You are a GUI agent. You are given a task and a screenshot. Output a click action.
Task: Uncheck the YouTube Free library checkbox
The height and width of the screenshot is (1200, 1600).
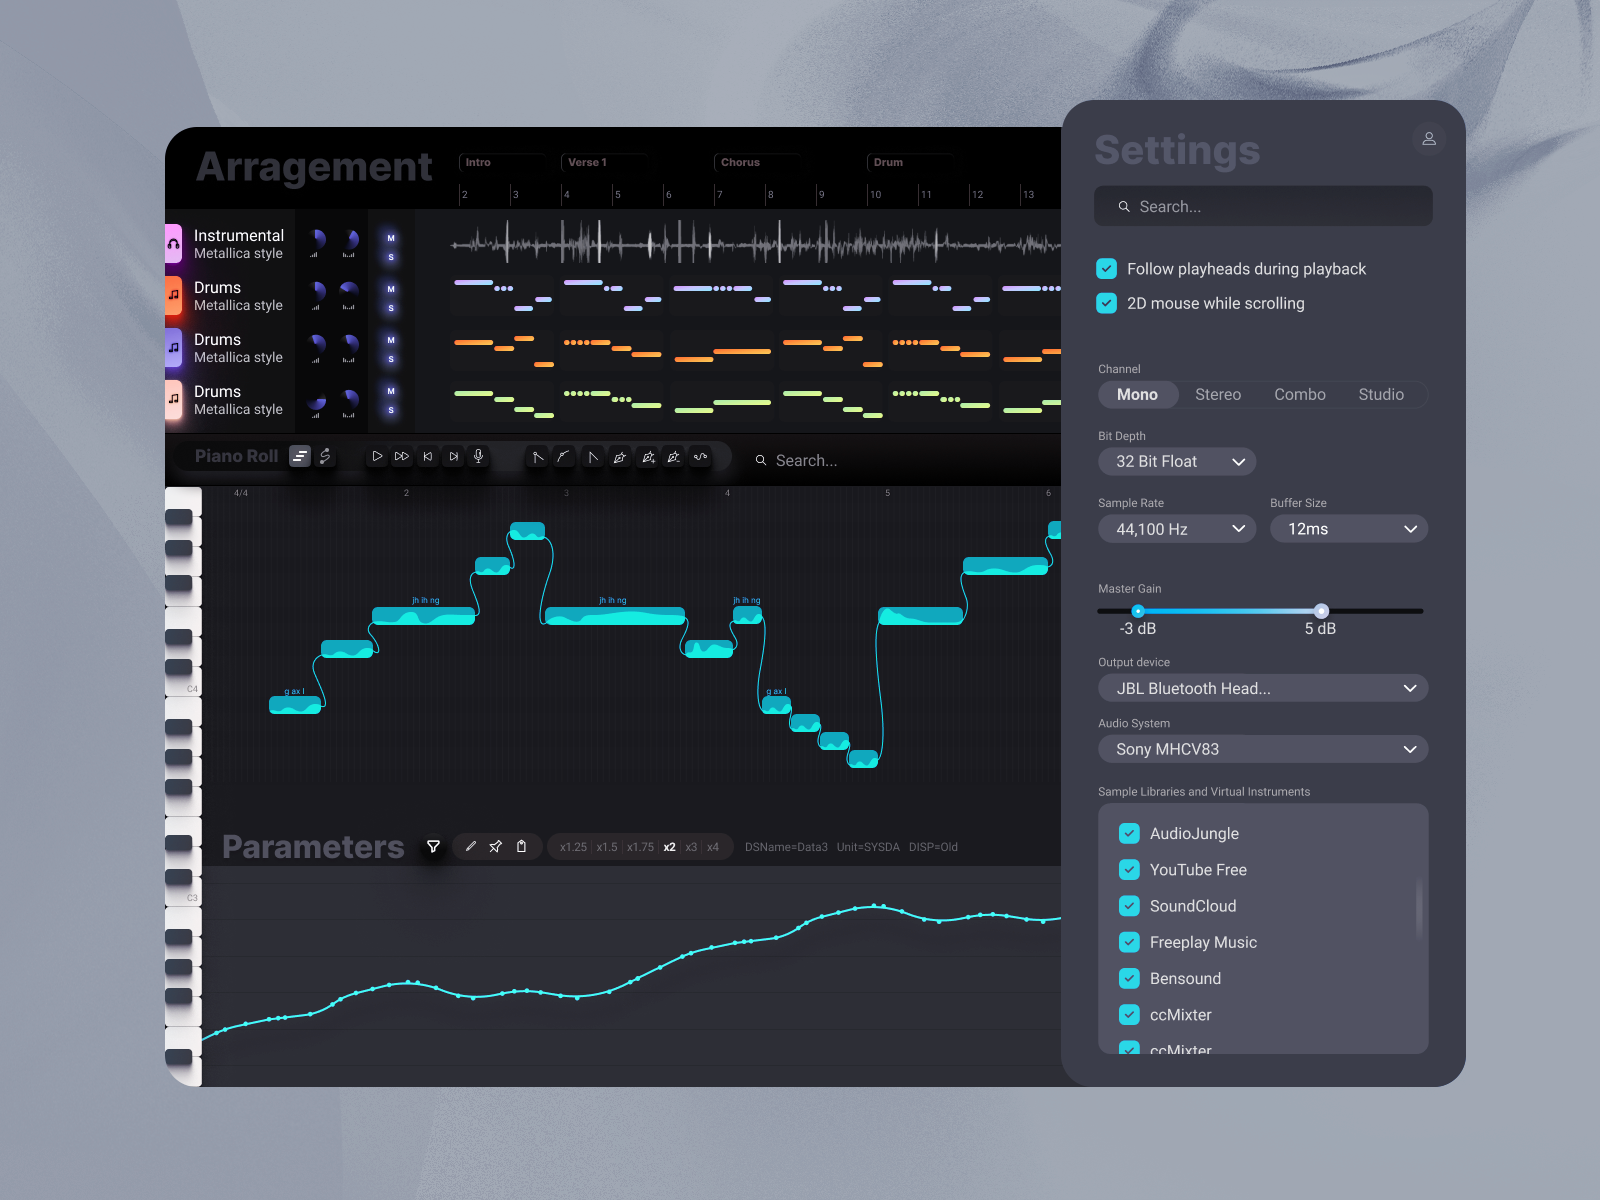click(1129, 869)
